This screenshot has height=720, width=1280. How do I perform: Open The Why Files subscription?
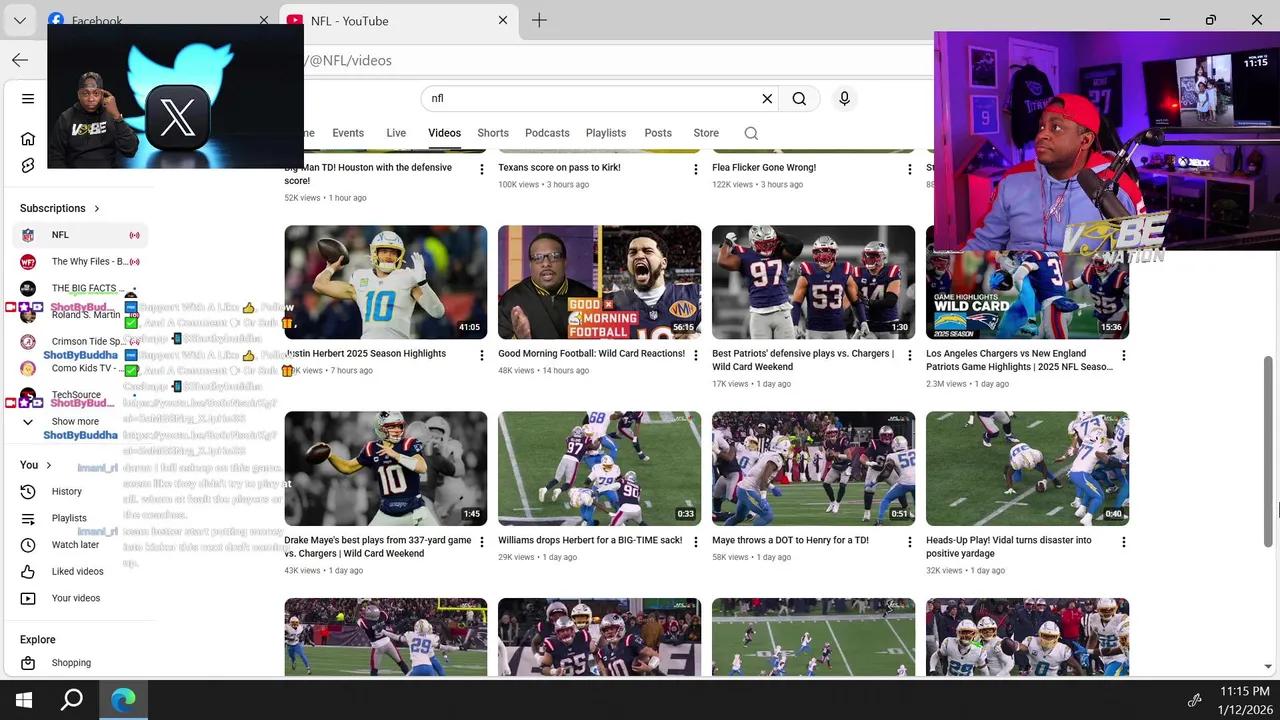pyautogui.click(x=80, y=262)
